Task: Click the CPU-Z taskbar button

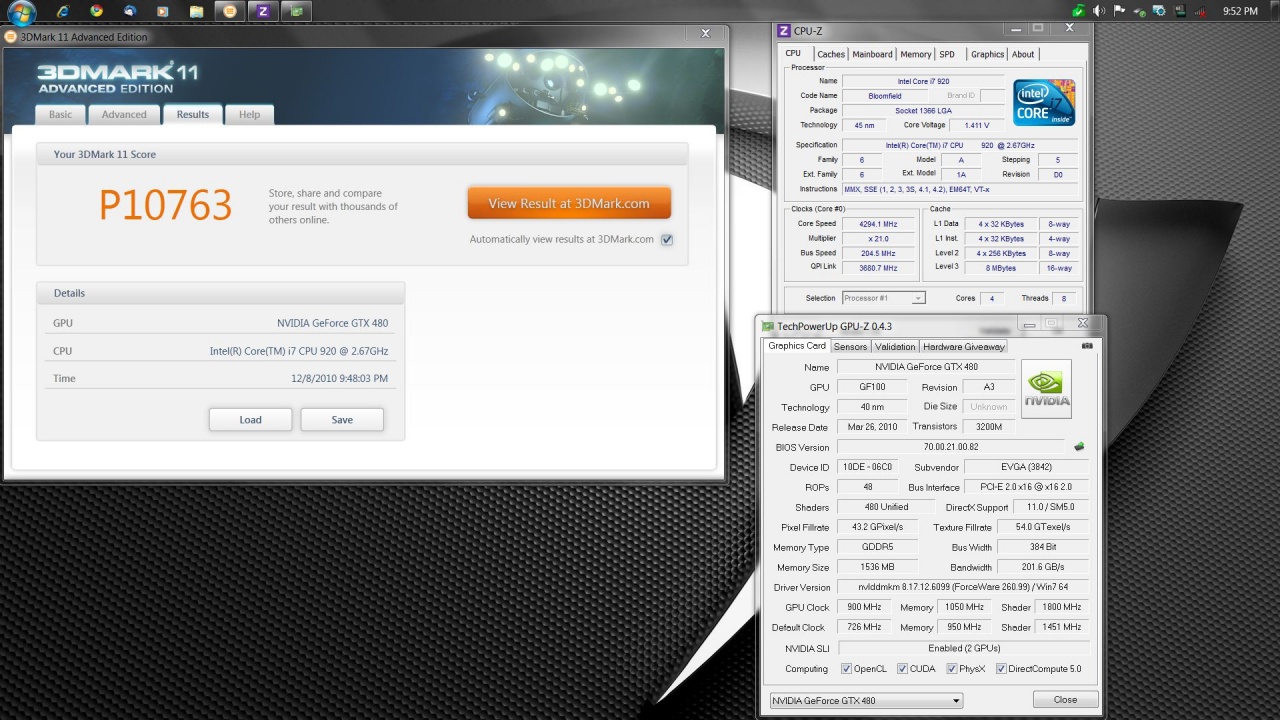Action: click(x=263, y=11)
